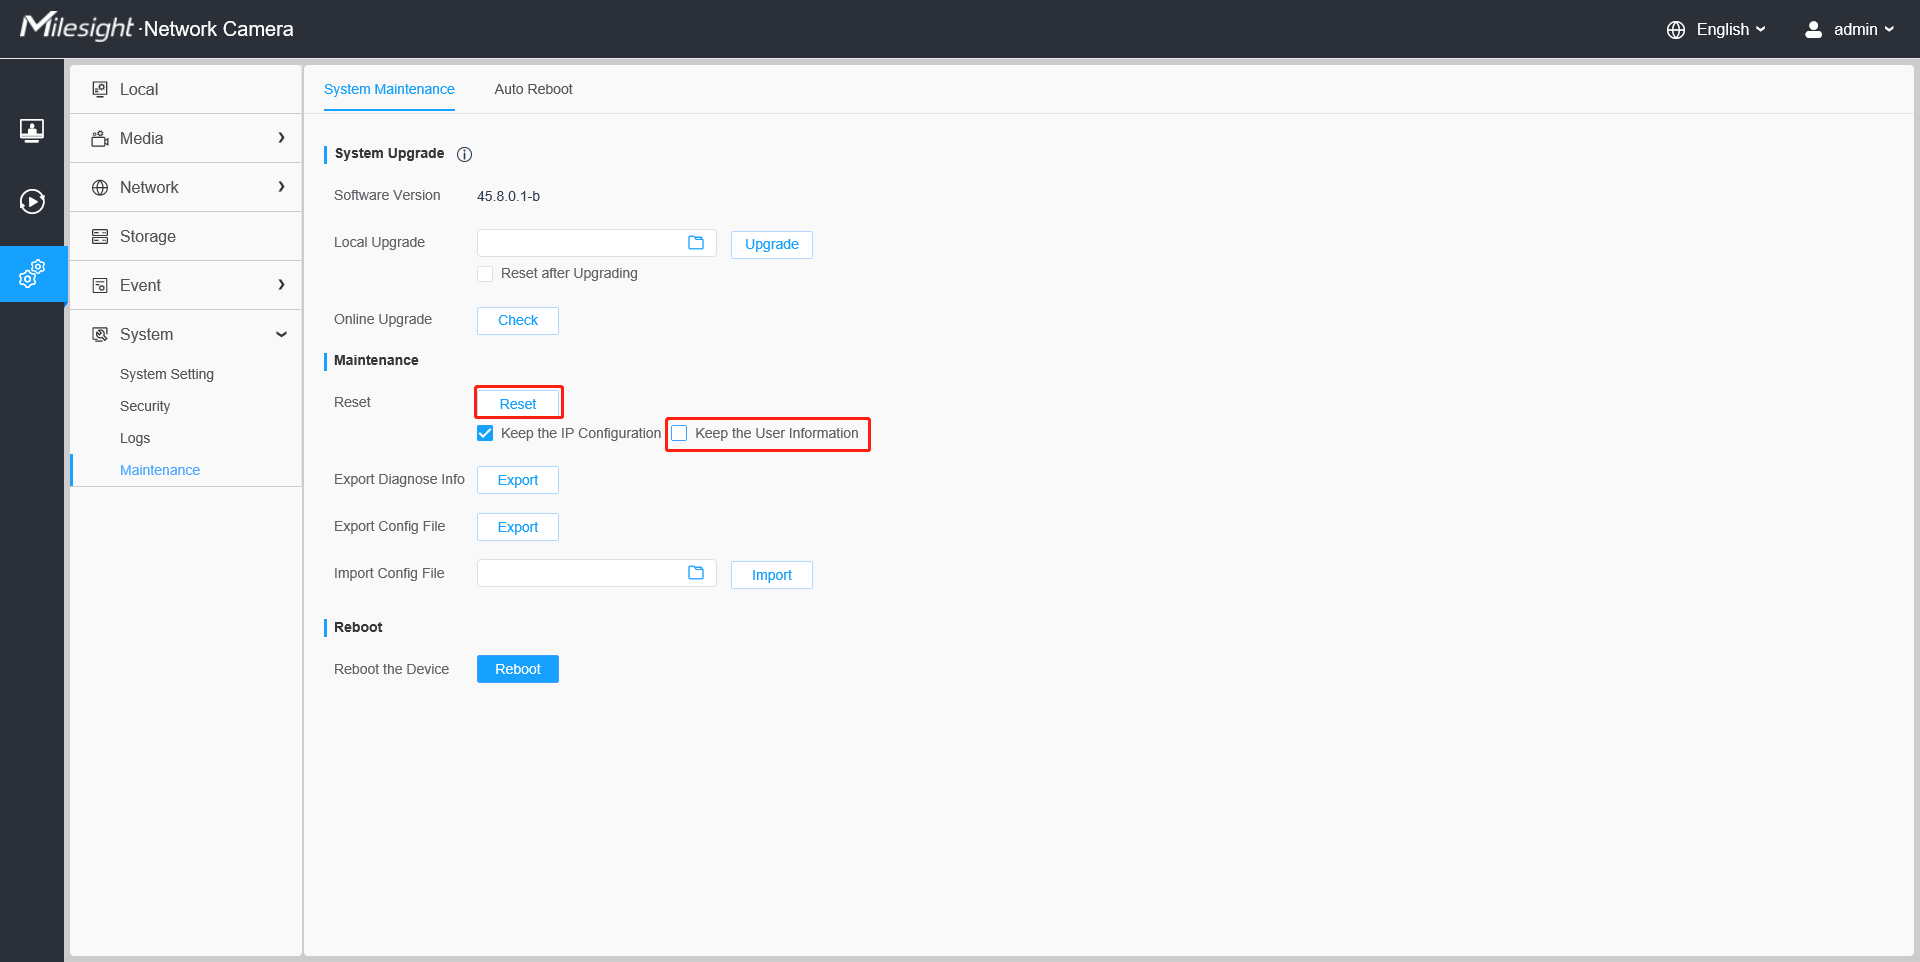Check Keep the User Information
This screenshot has width=1920, height=962.
(679, 433)
